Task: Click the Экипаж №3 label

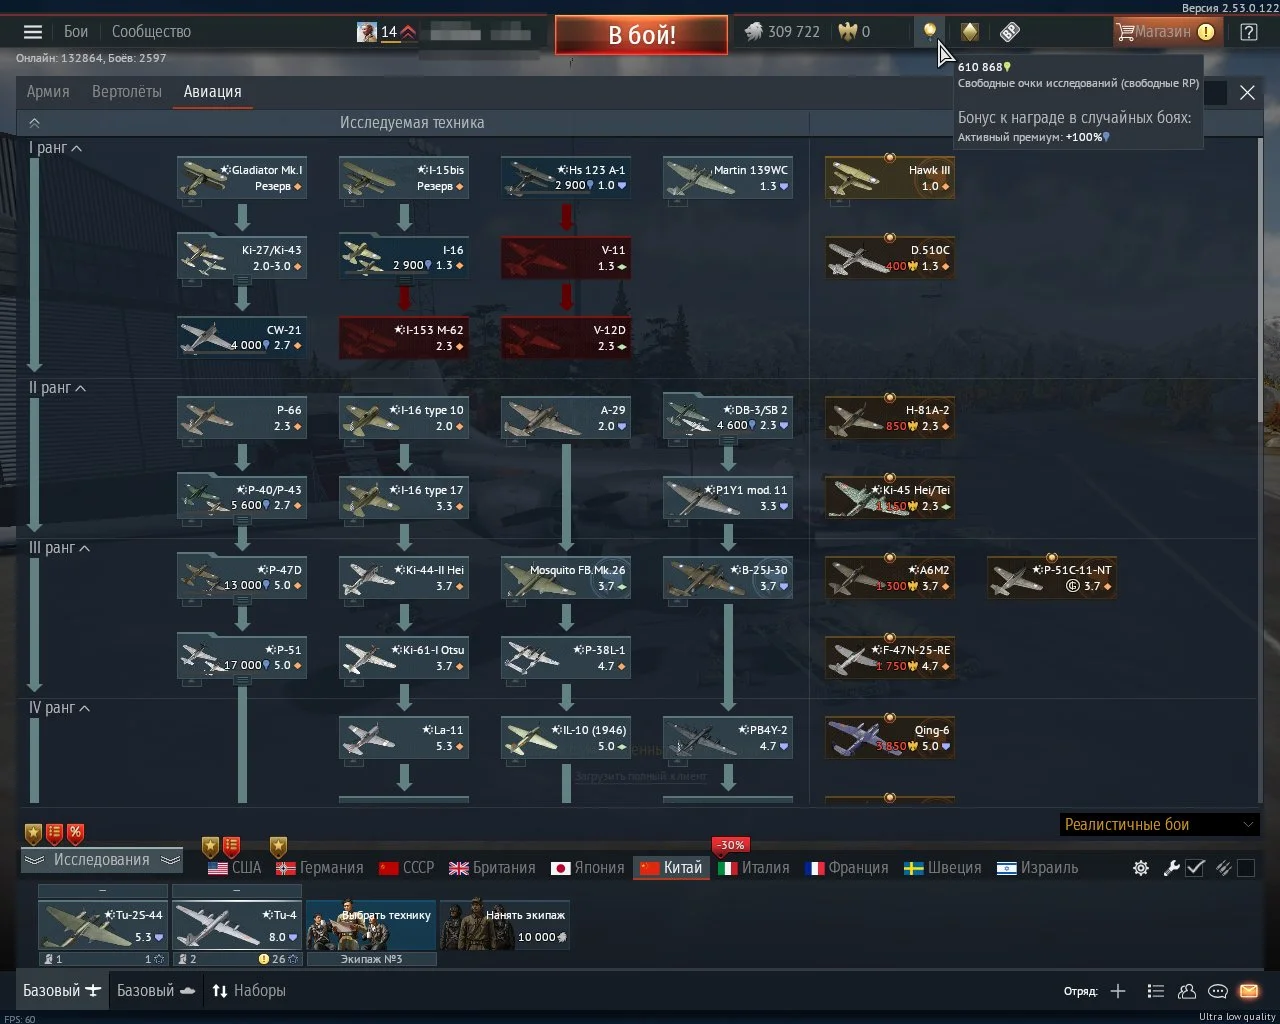Action: (x=371, y=959)
